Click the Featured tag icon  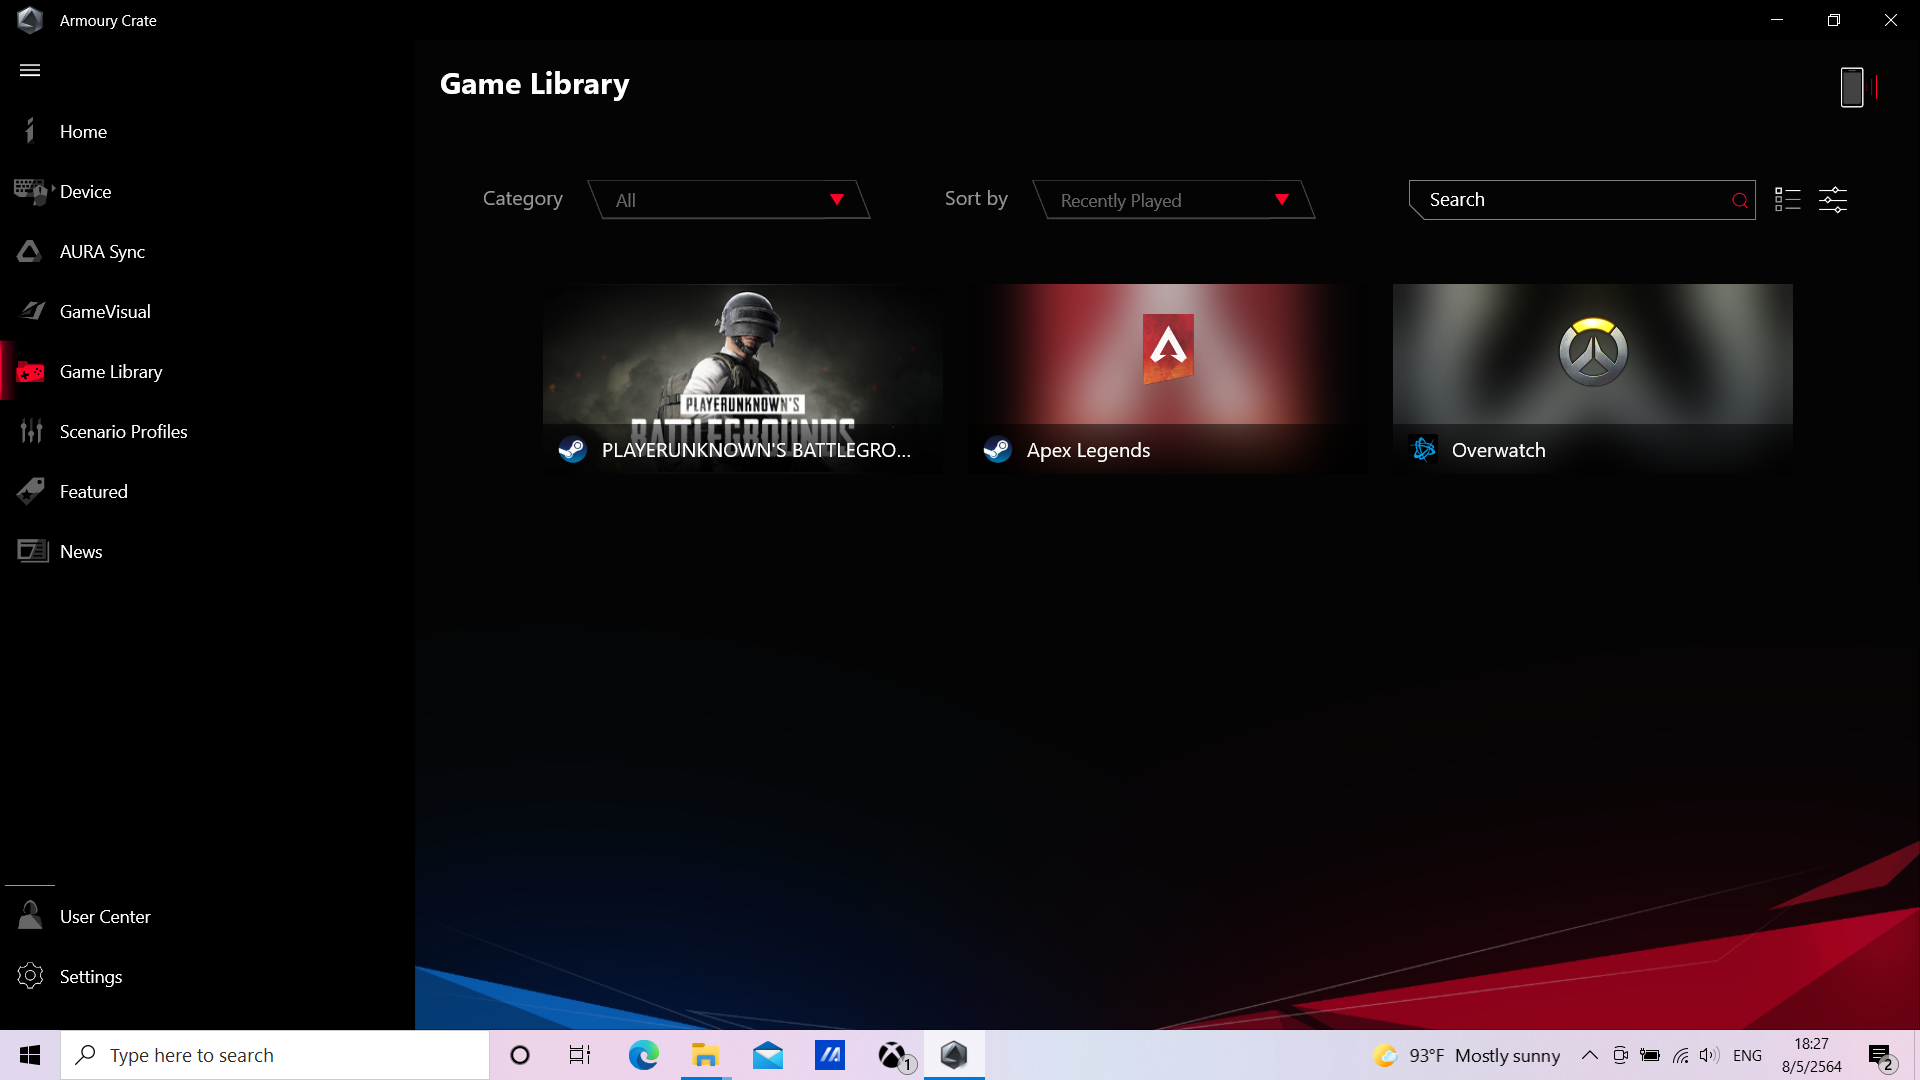(x=31, y=491)
